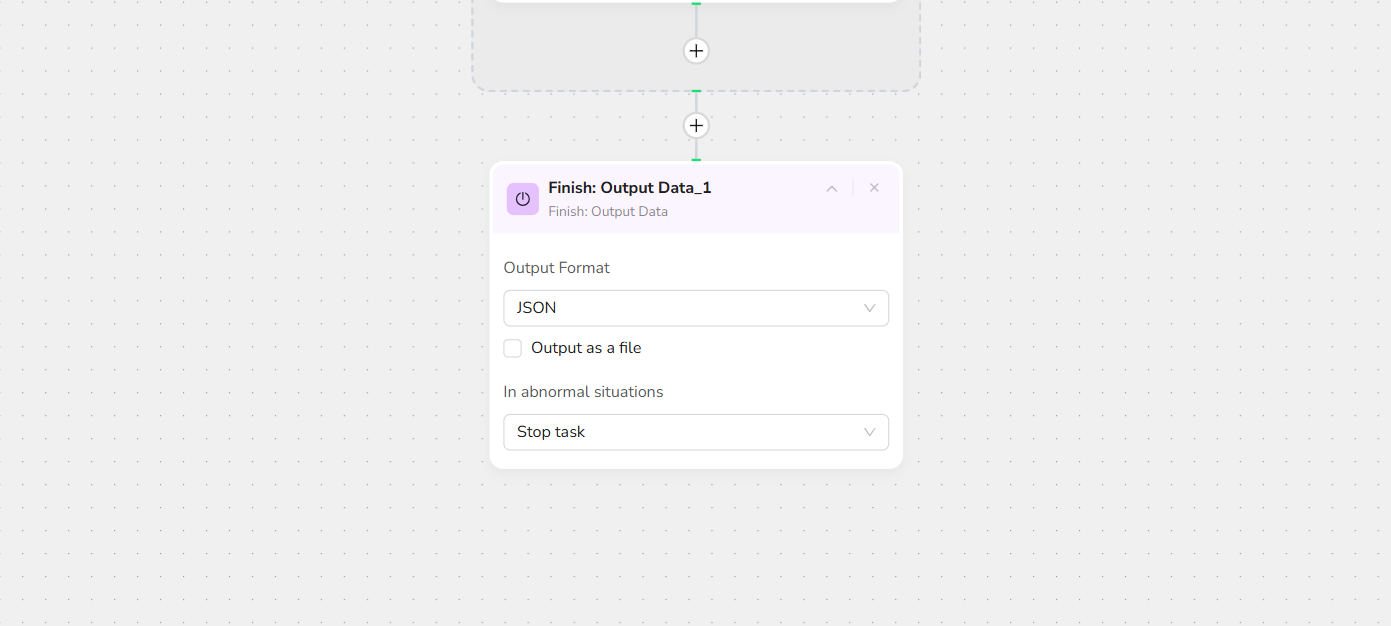Remove the Finish: Output Data_1 node with X
Viewport: 1391px width, 626px height.
tap(874, 188)
